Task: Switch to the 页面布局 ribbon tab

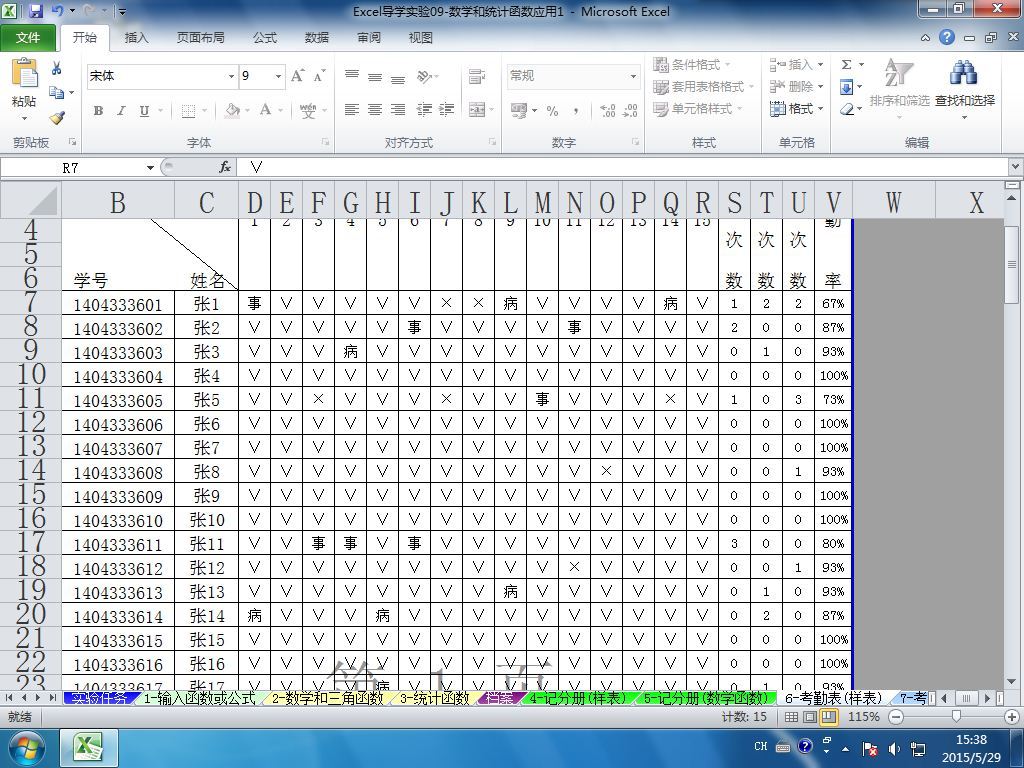Action: pos(200,38)
